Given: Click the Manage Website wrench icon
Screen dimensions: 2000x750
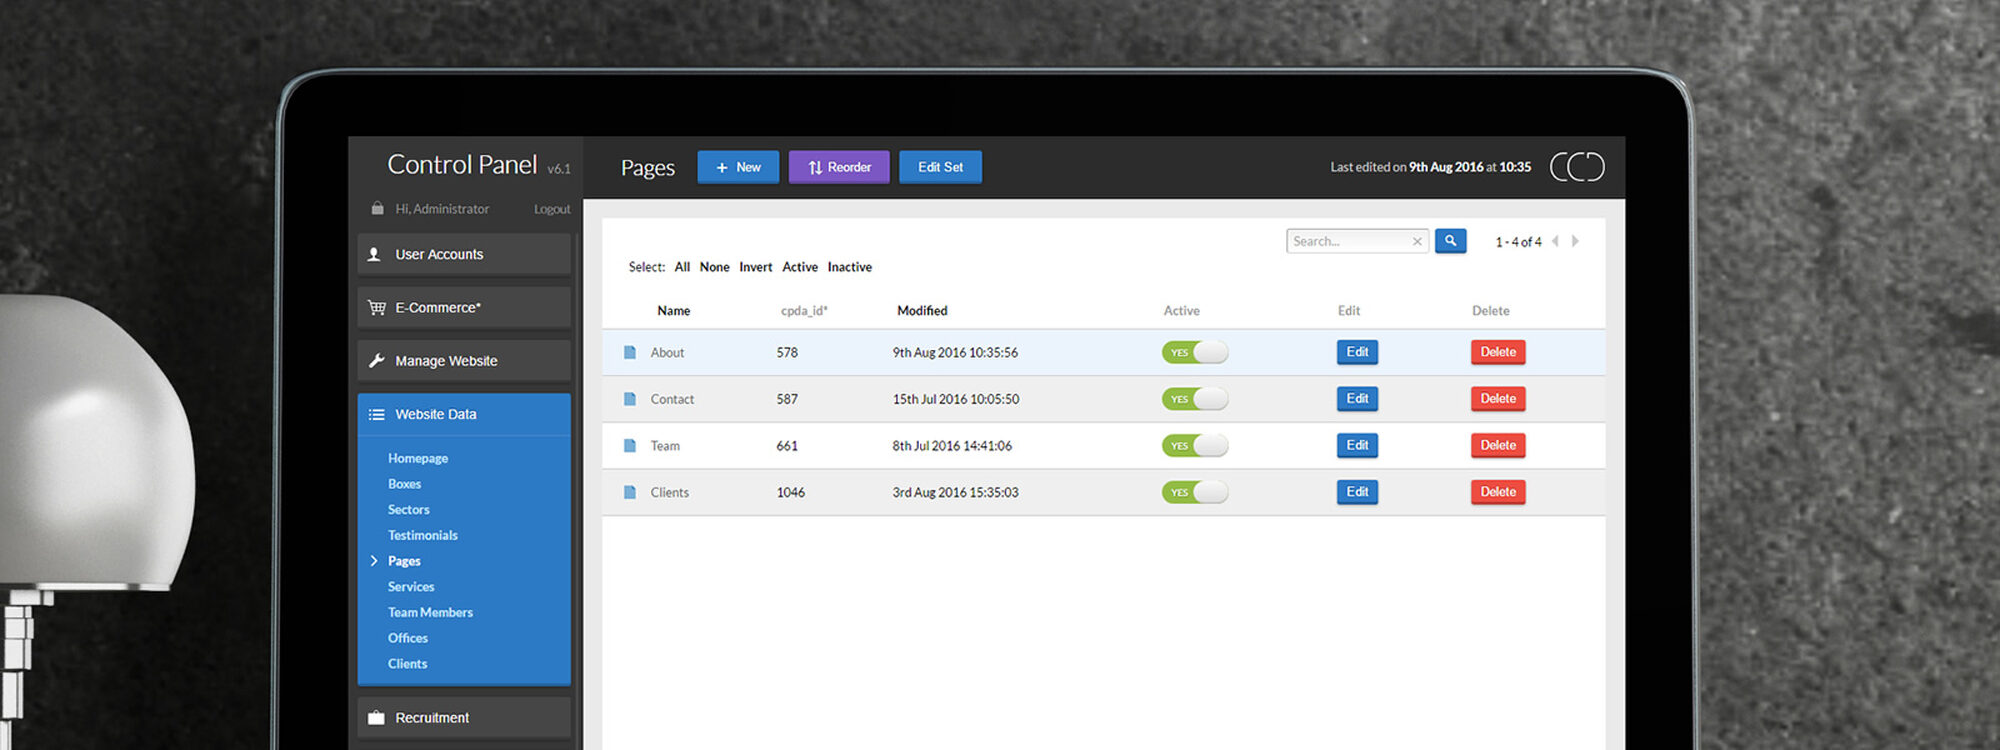Looking at the screenshot, I should (x=376, y=361).
